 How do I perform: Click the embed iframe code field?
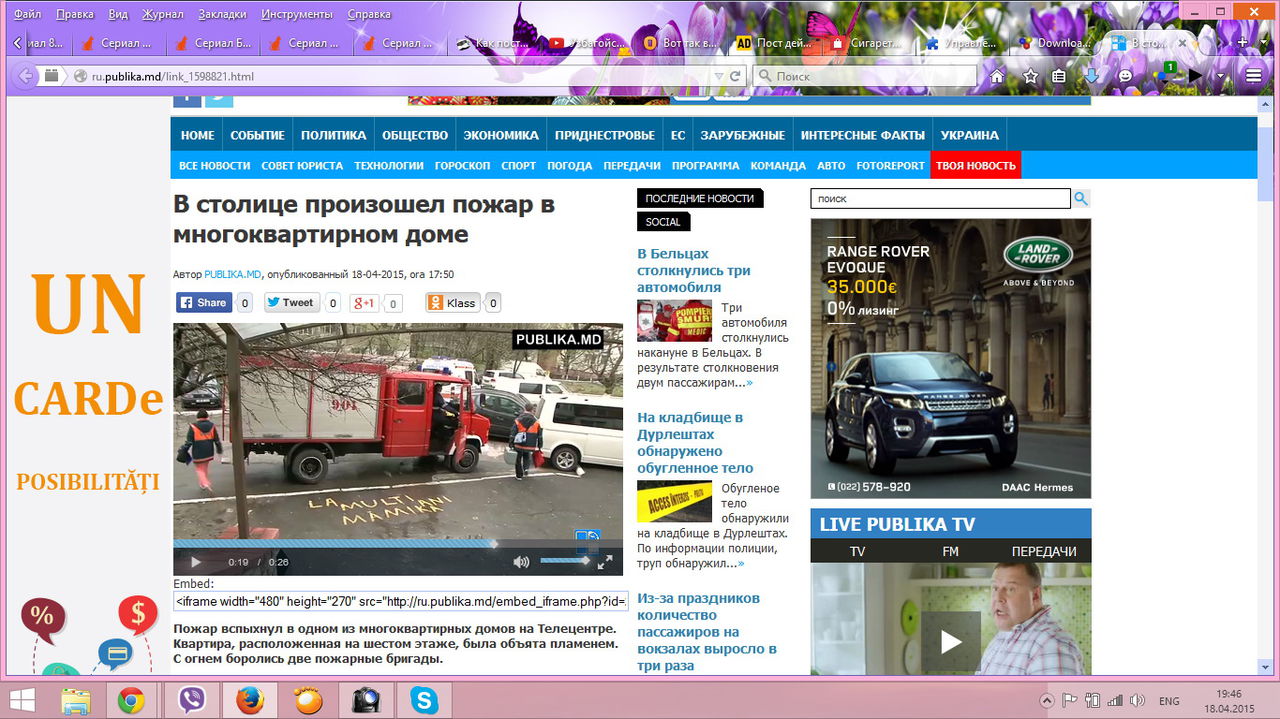400,601
